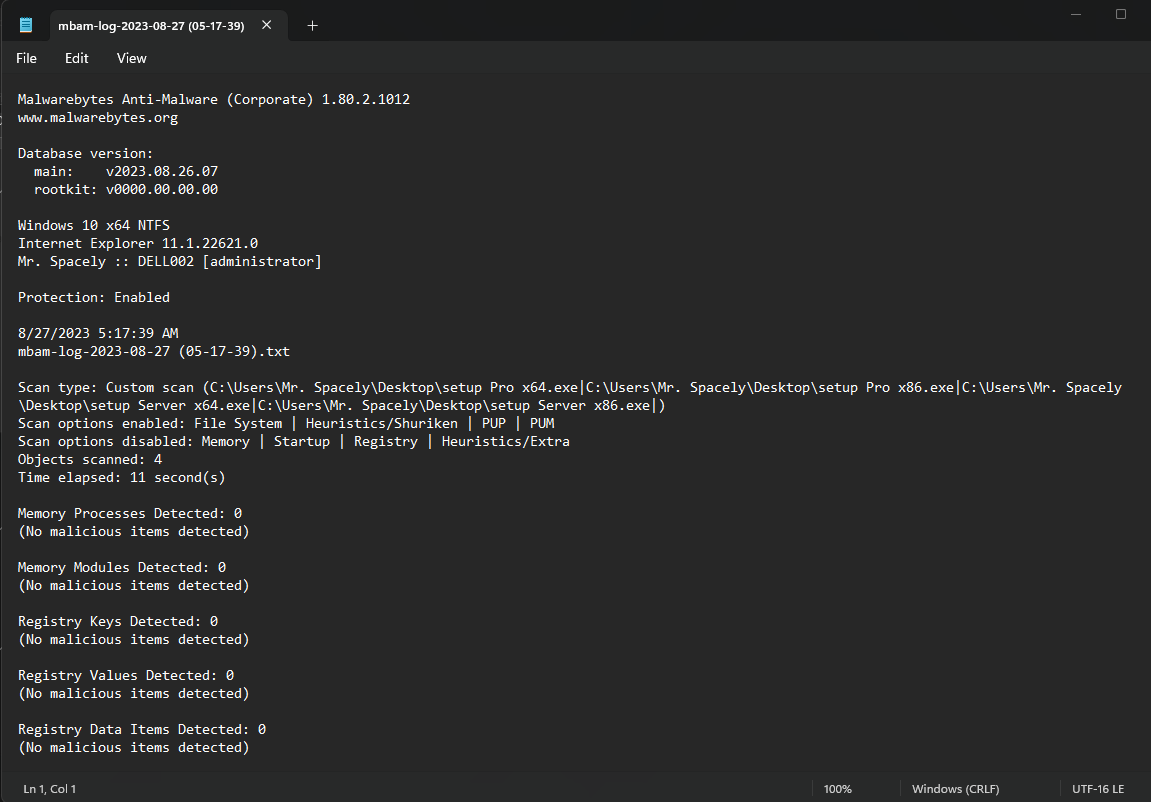Click the Malwarebytes Anti-Malware (Corporate) heading line
Screen dimensions: 1151x802
(214, 99)
